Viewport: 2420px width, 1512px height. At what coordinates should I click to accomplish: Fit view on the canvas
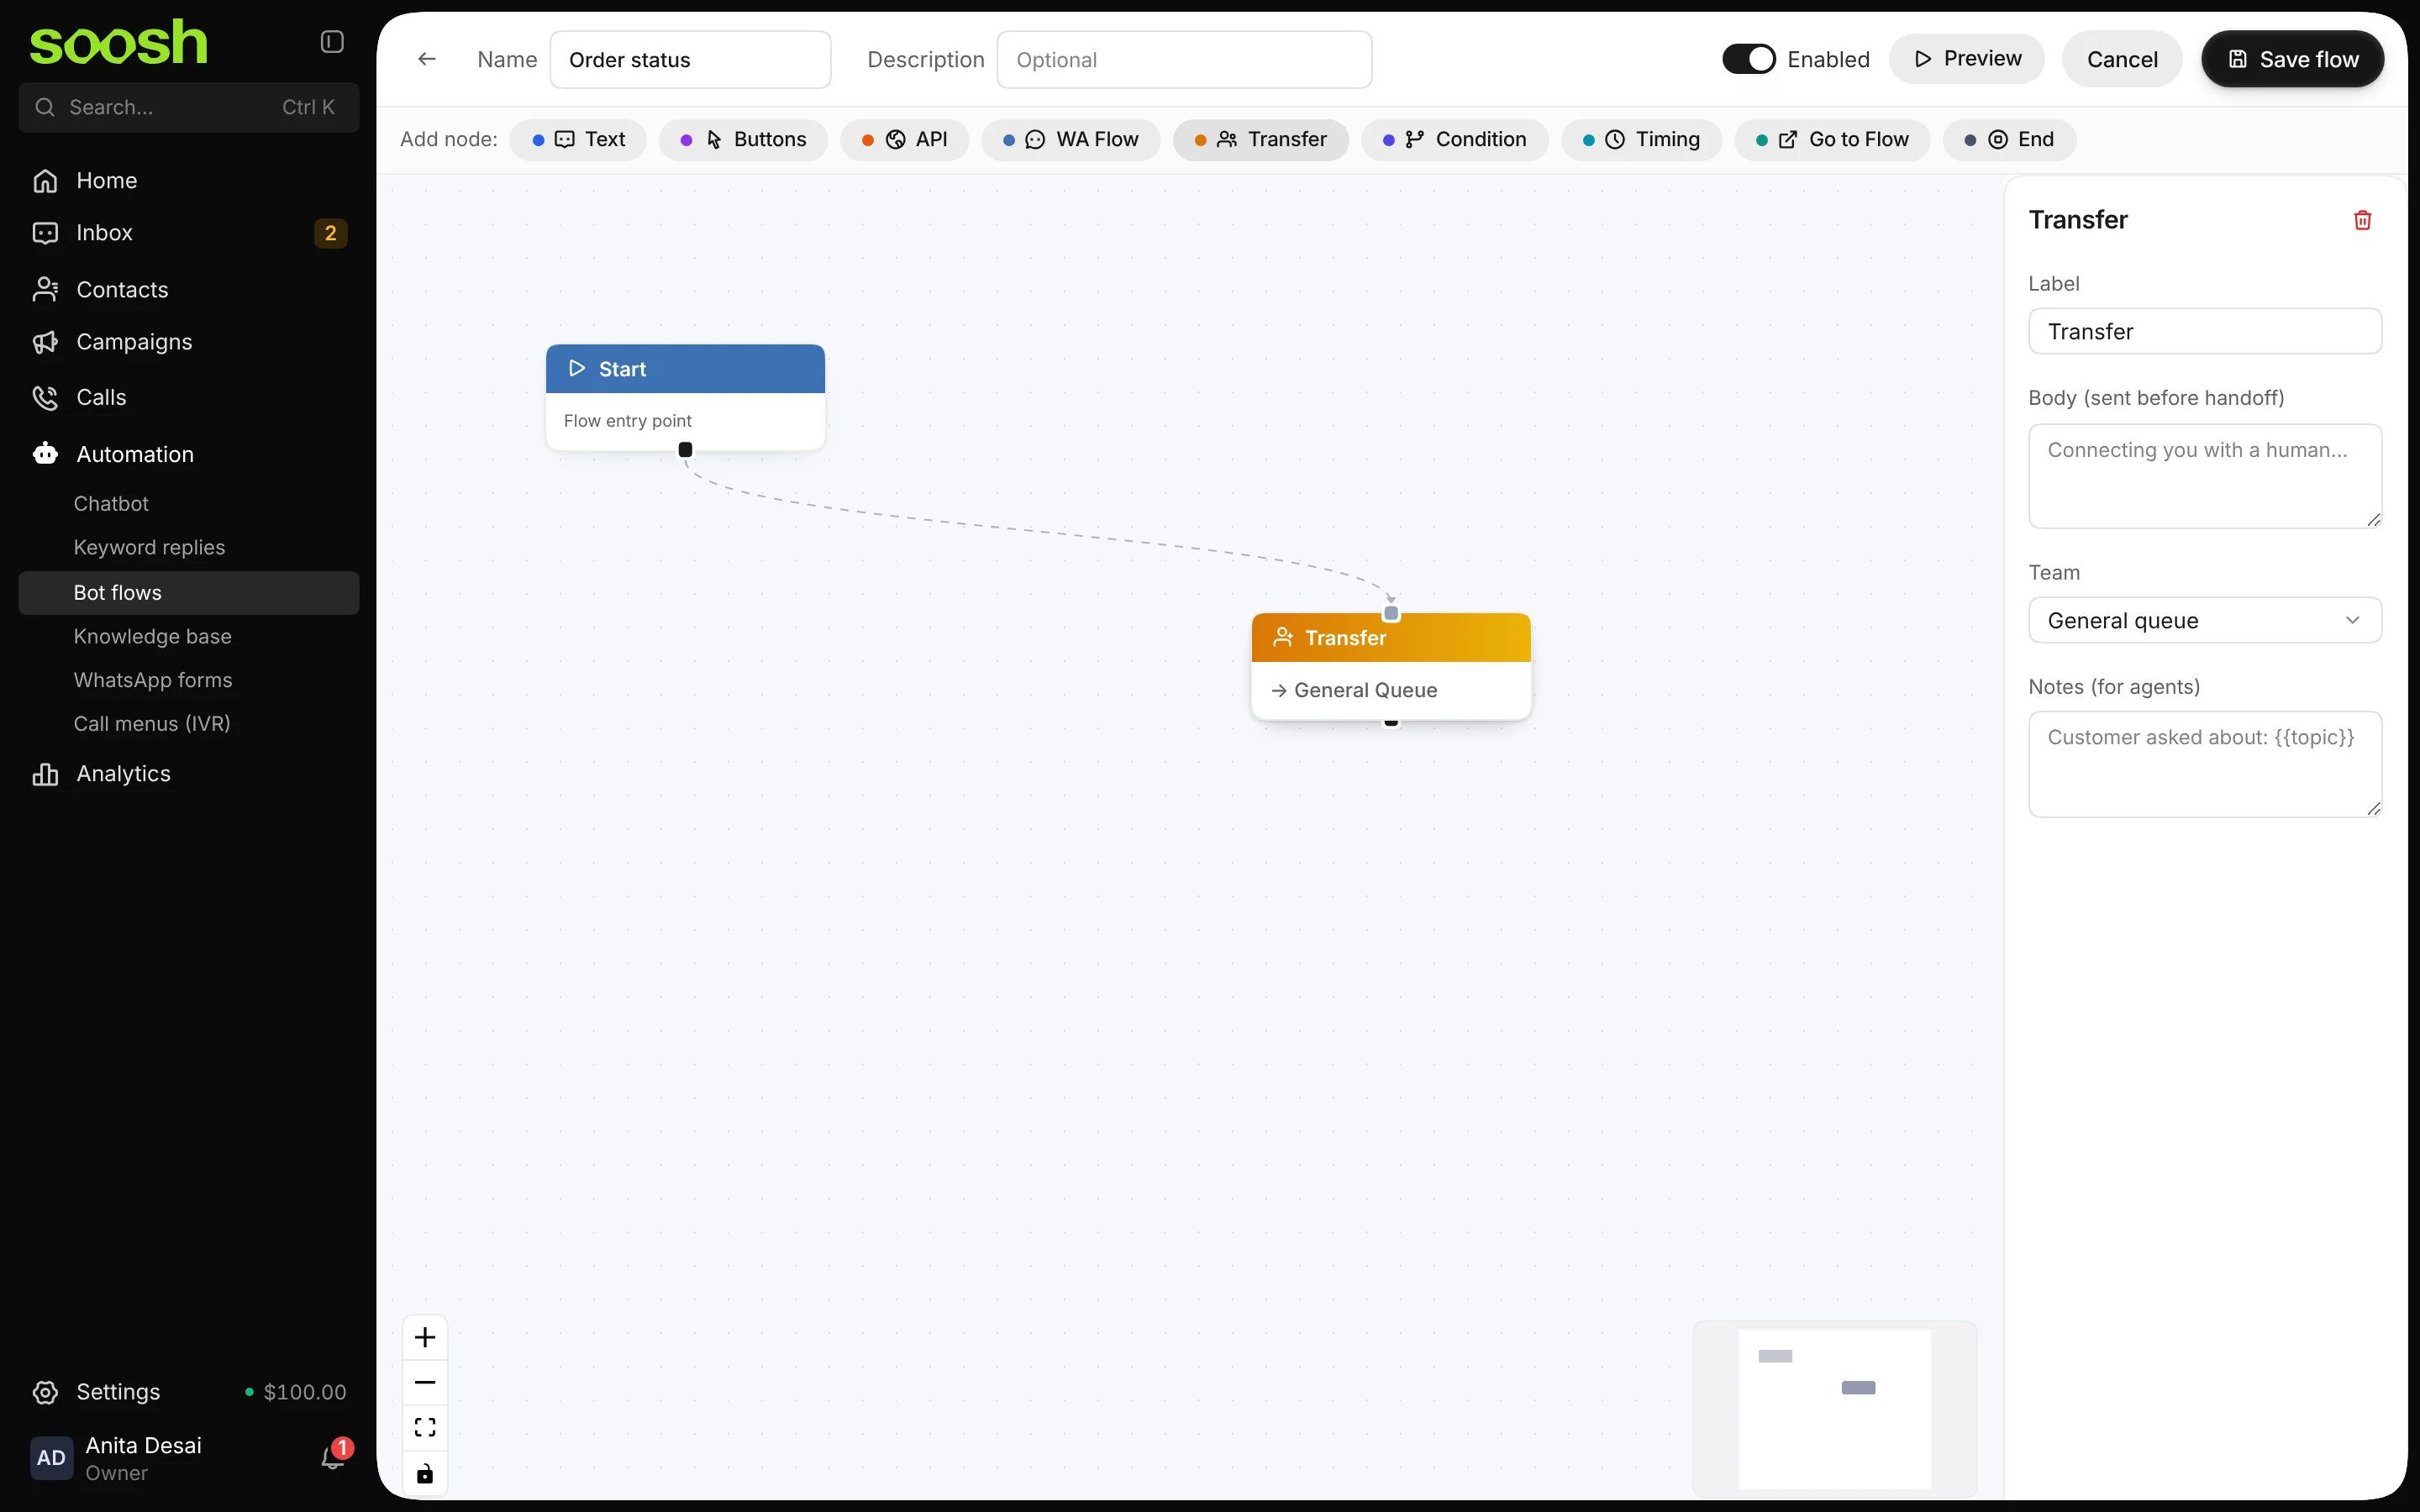(x=425, y=1427)
